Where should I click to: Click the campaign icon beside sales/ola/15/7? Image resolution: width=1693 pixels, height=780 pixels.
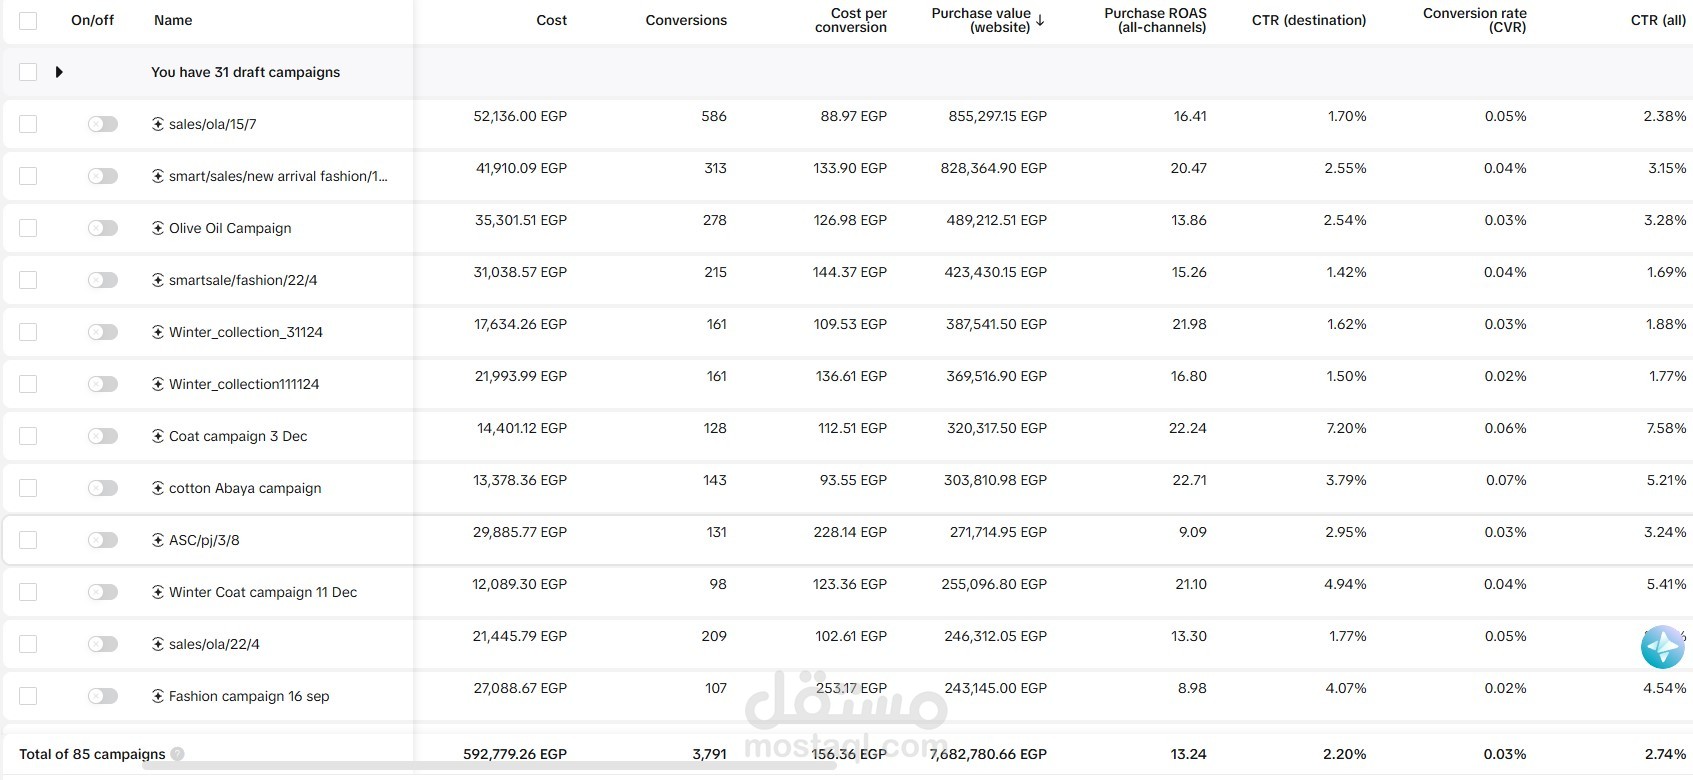[158, 124]
